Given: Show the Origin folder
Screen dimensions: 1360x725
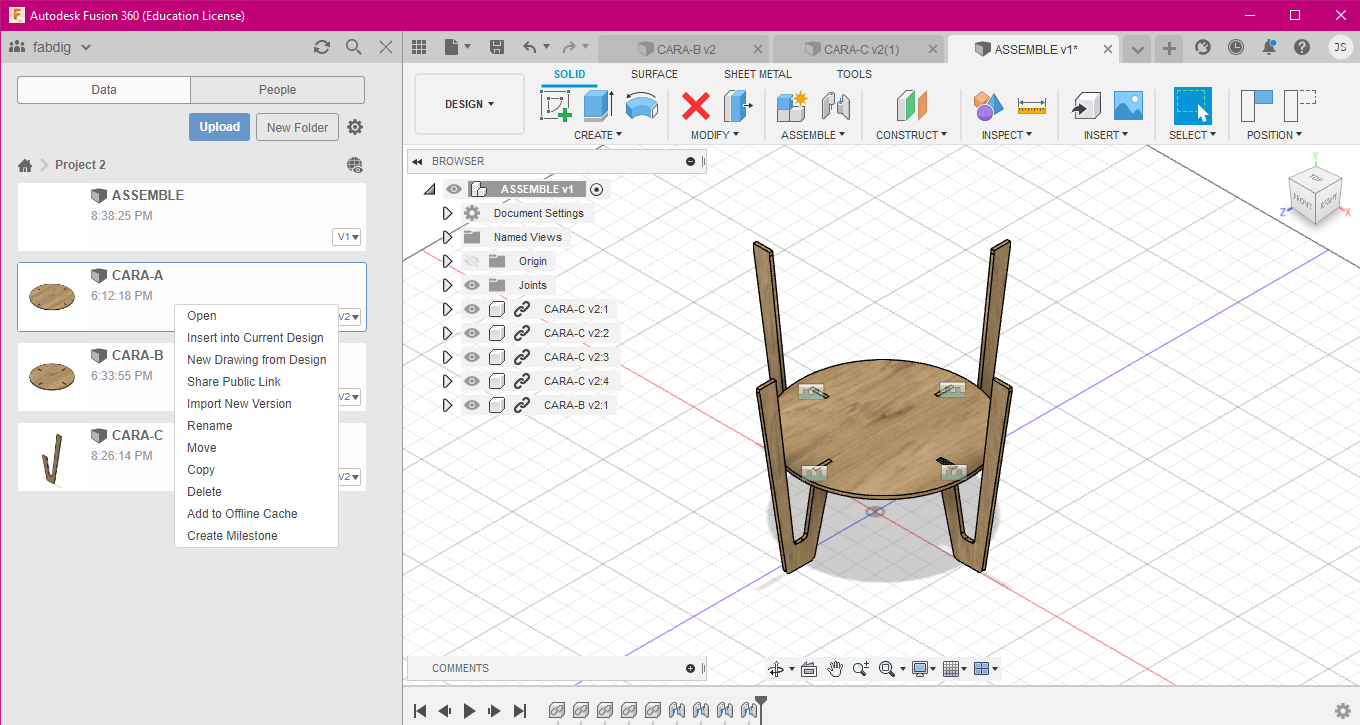Looking at the screenshot, I should [x=472, y=261].
